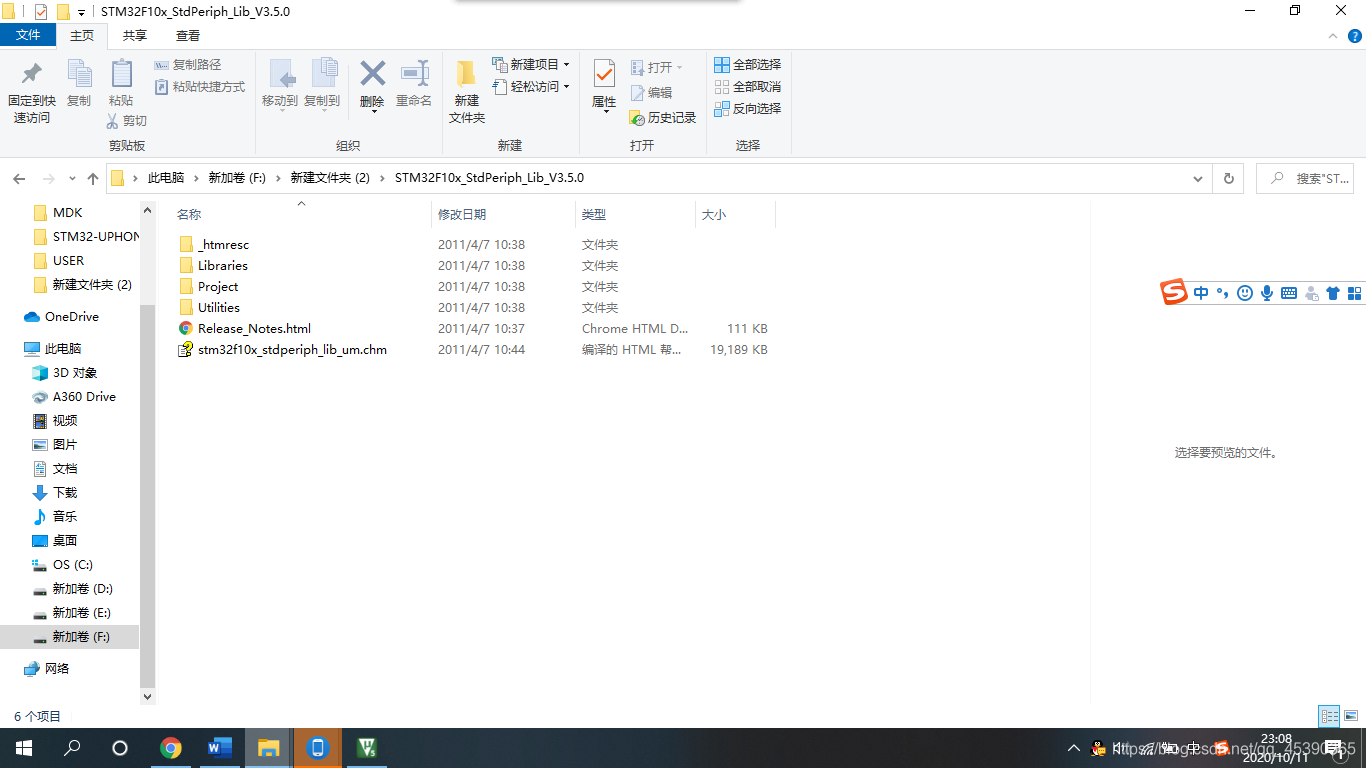Click the Move To (移动到) icon
Screen dimensions: 1366x768
pos(280,74)
